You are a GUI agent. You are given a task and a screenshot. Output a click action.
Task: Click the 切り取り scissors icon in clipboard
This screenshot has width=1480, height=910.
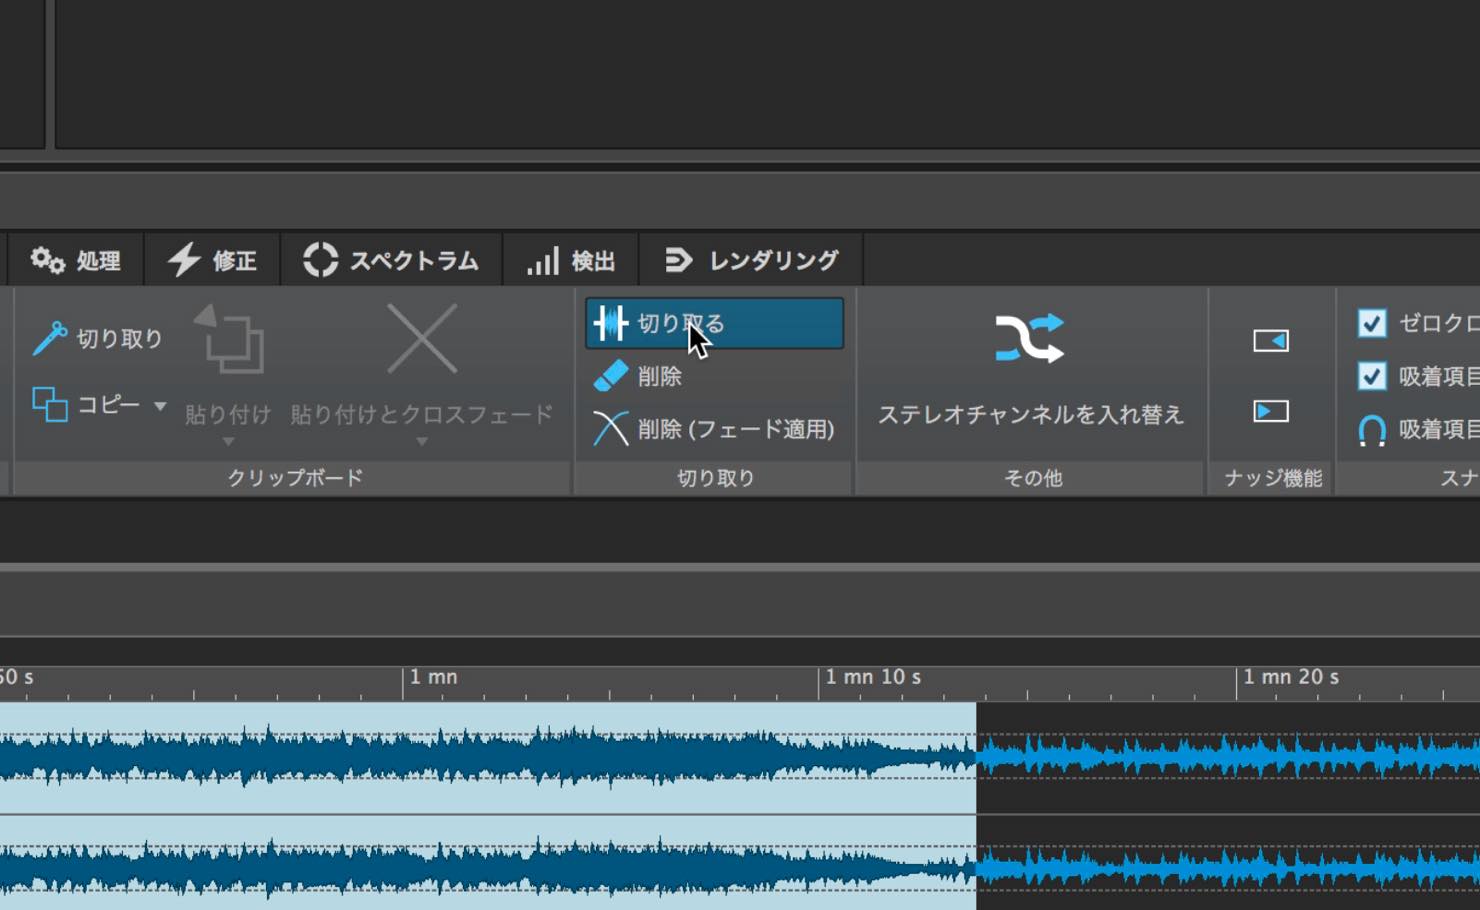click(49, 338)
